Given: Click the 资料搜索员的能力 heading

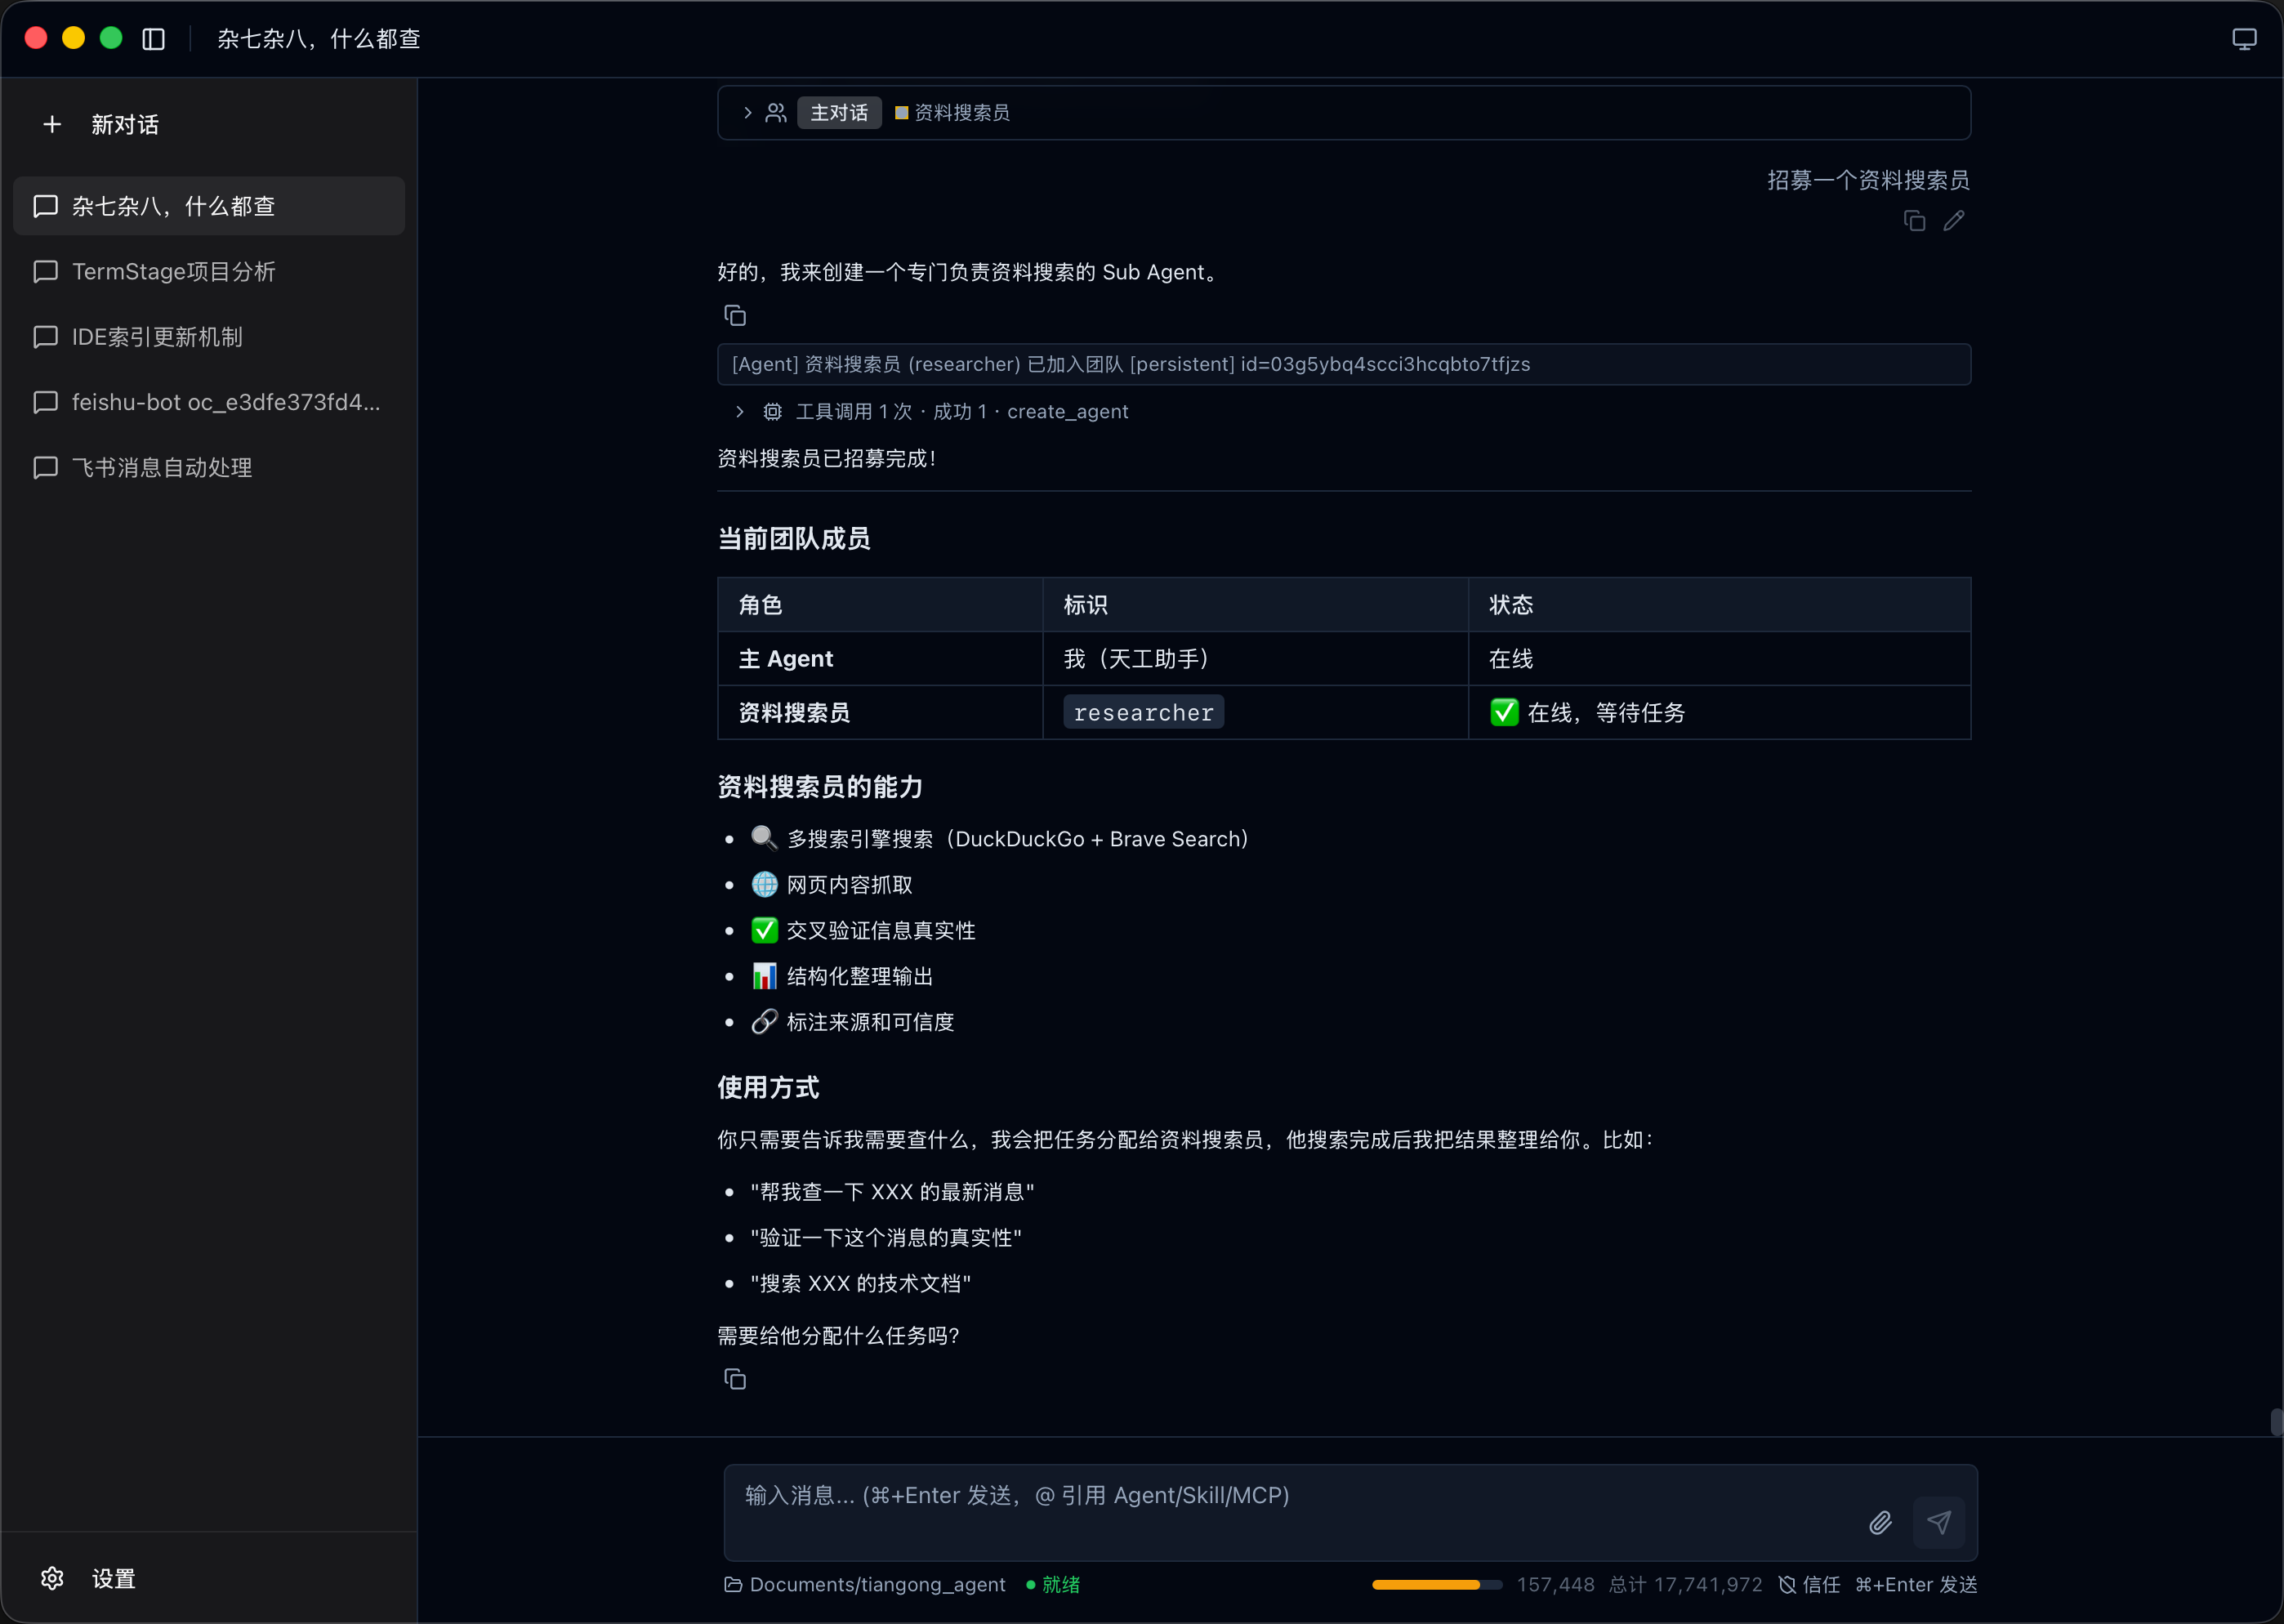Looking at the screenshot, I should click(x=820, y=787).
